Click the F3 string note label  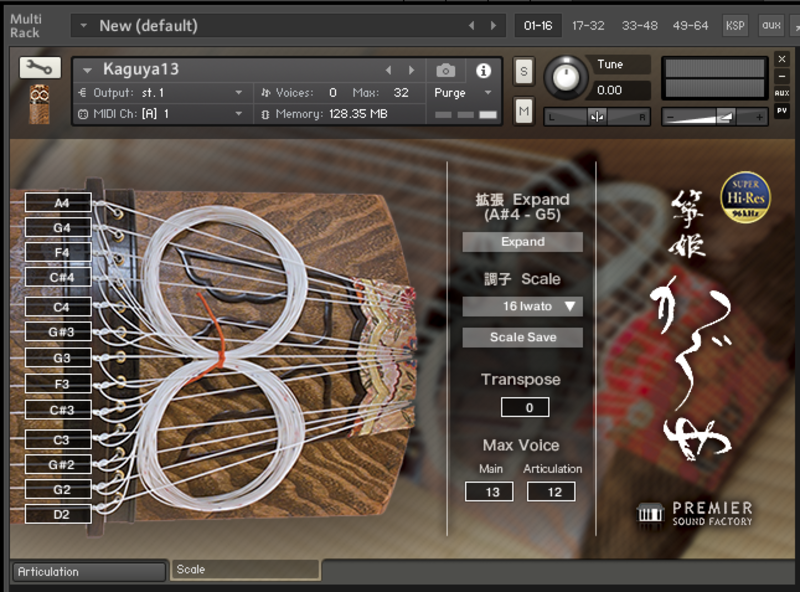[x=58, y=384]
